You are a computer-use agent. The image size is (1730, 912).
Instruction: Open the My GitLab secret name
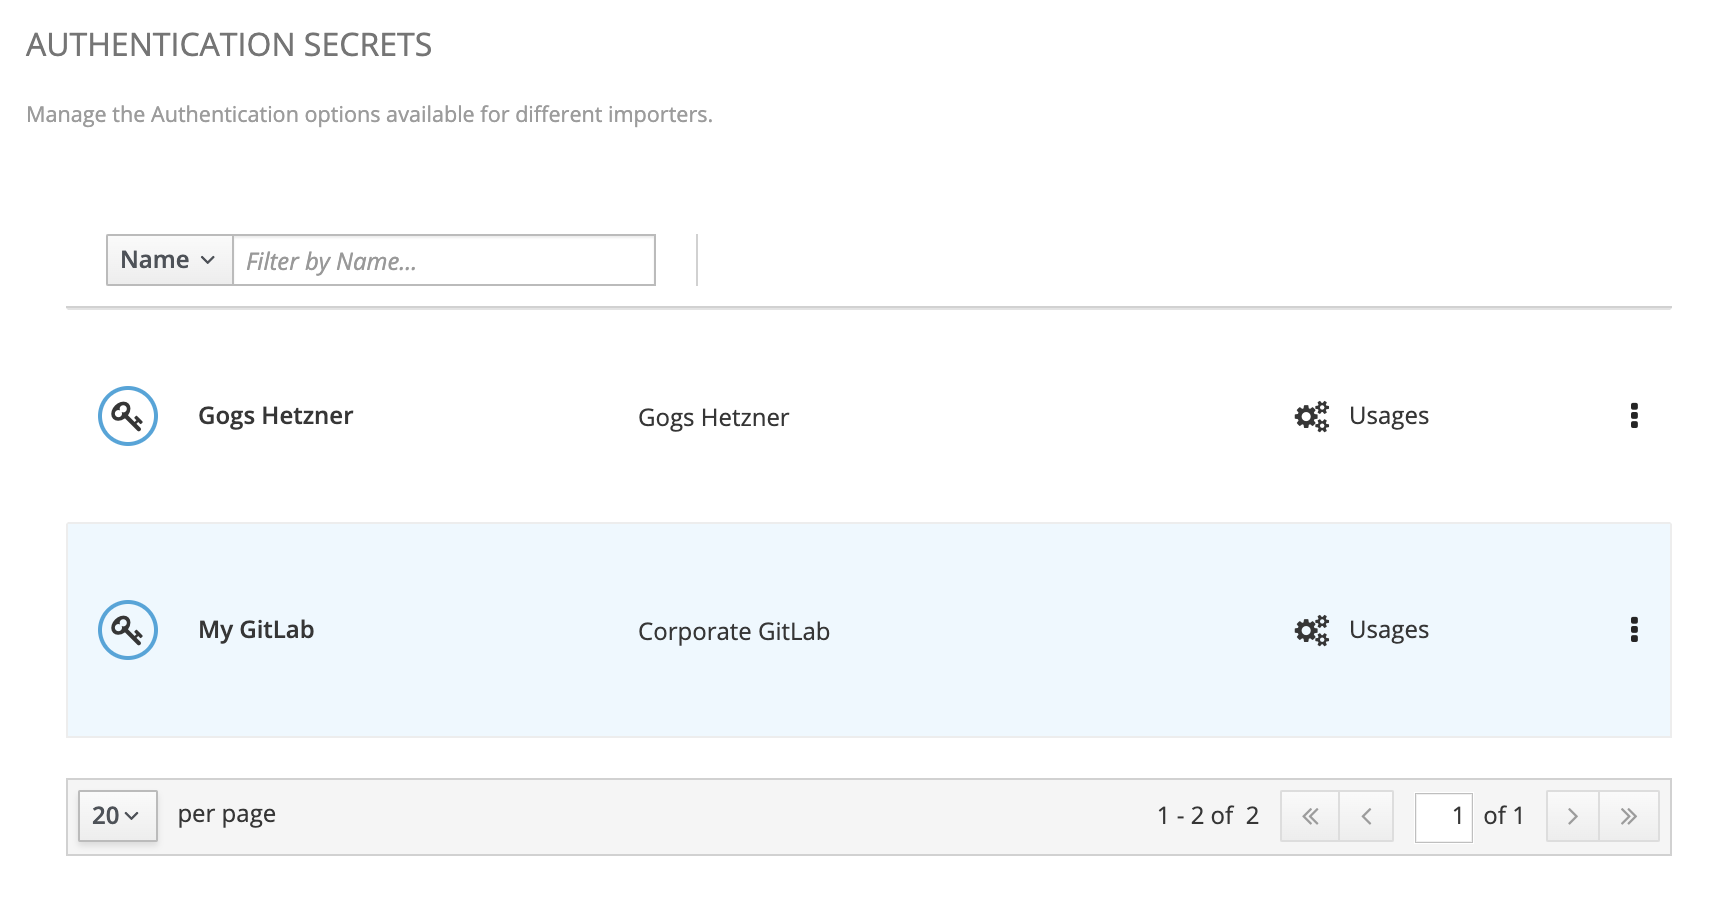pos(256,630)
